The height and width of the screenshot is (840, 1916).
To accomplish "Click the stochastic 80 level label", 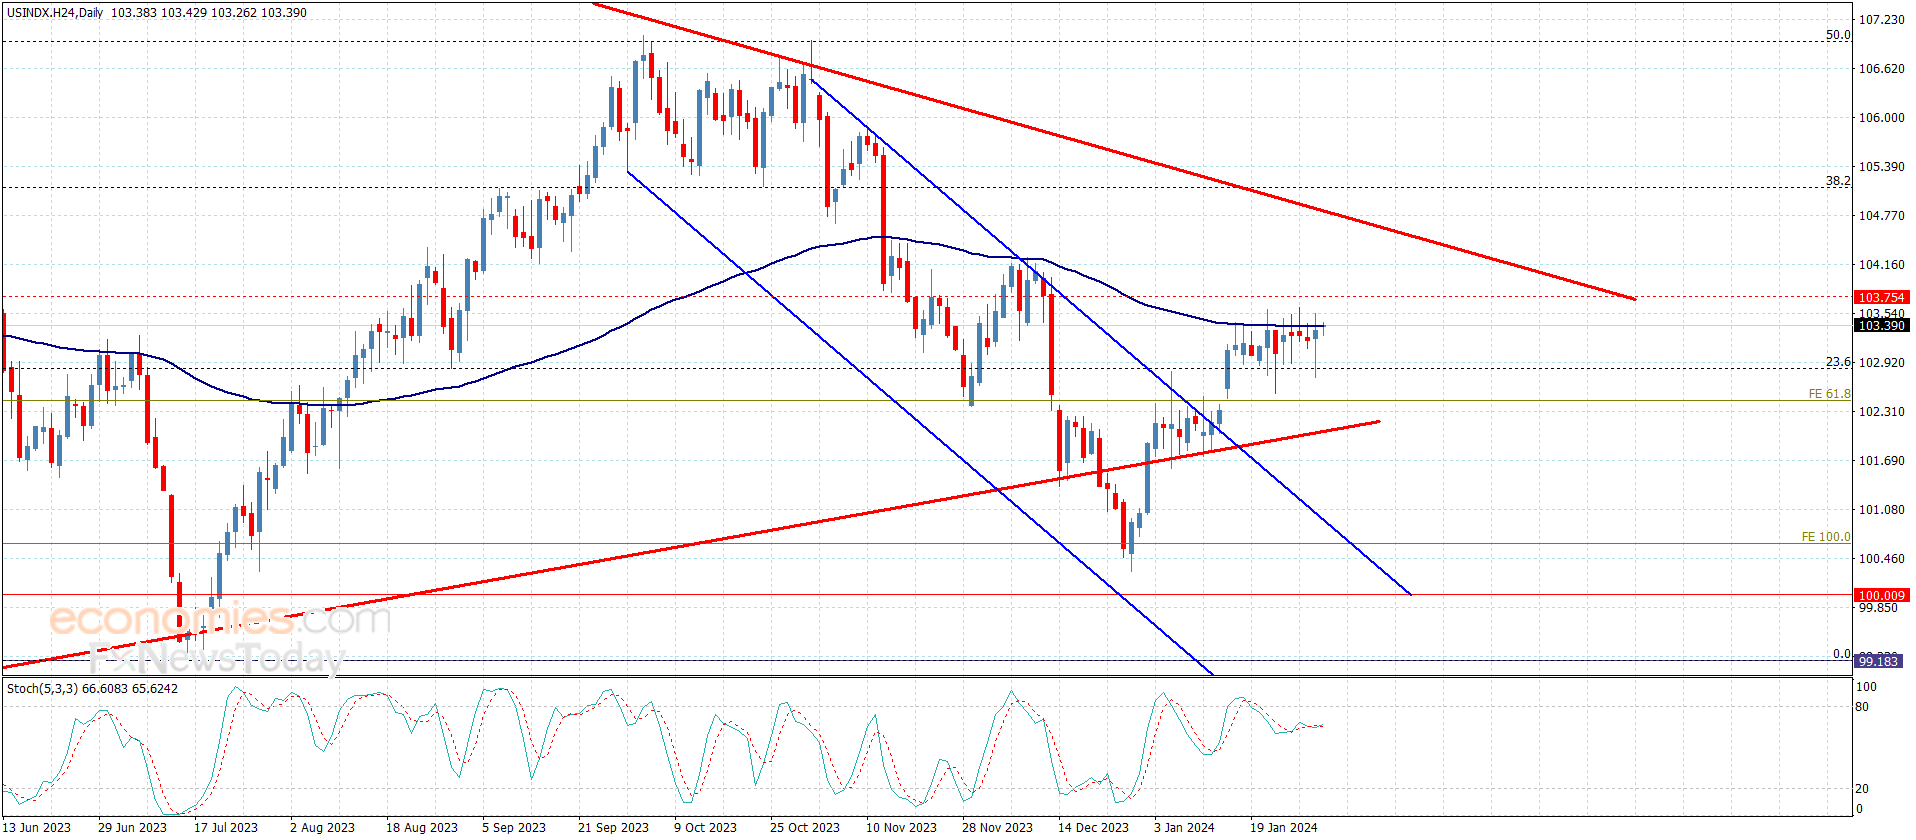I will coord(1862,707).
